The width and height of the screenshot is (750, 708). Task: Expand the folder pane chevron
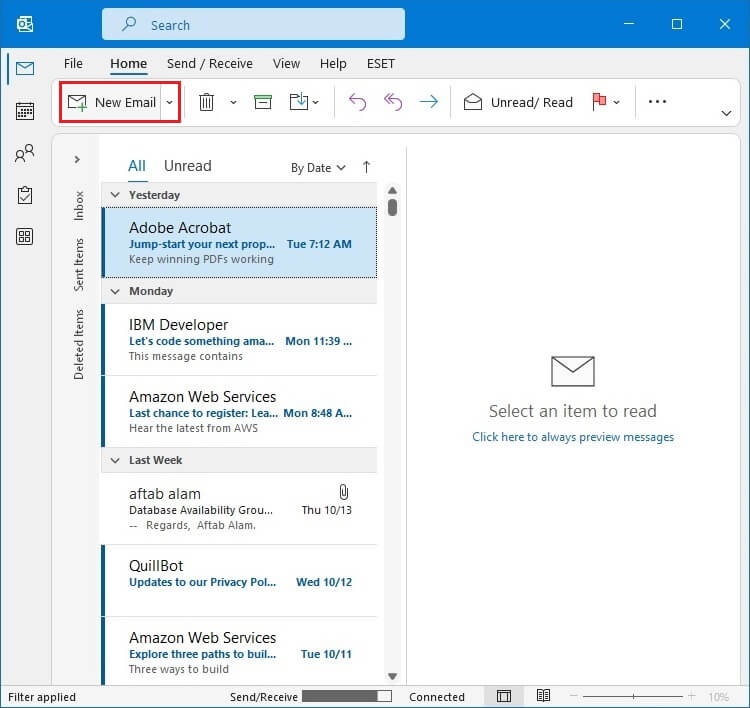[x=77, y=159]
